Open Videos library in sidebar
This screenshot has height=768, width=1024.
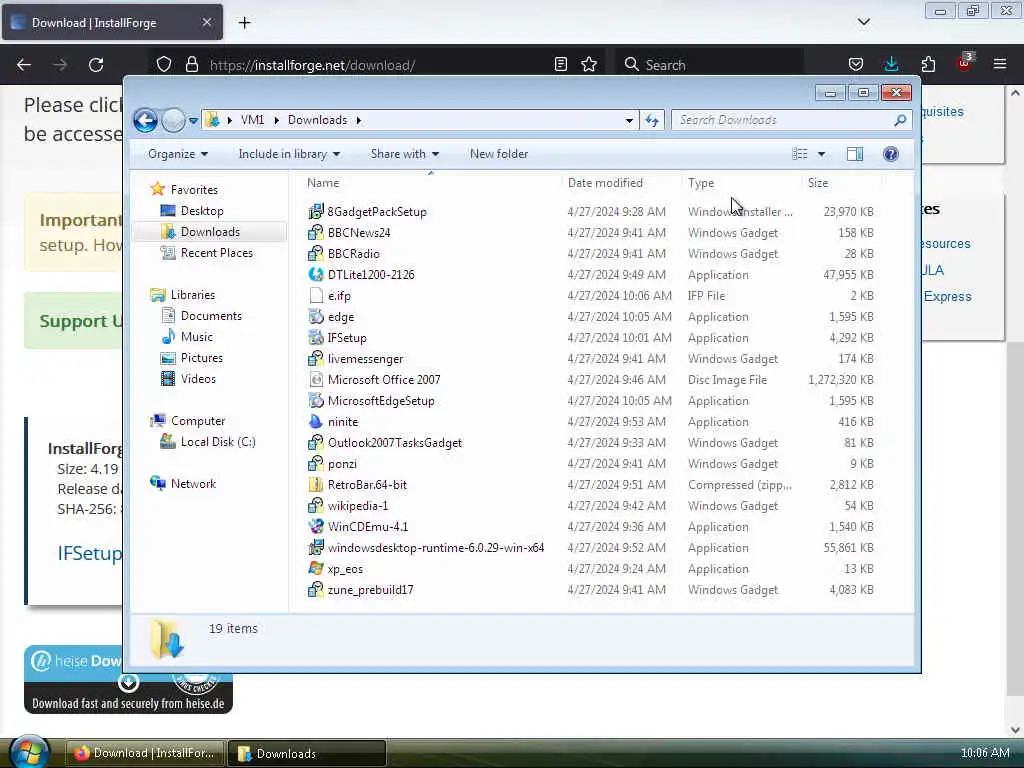[198, 379]
